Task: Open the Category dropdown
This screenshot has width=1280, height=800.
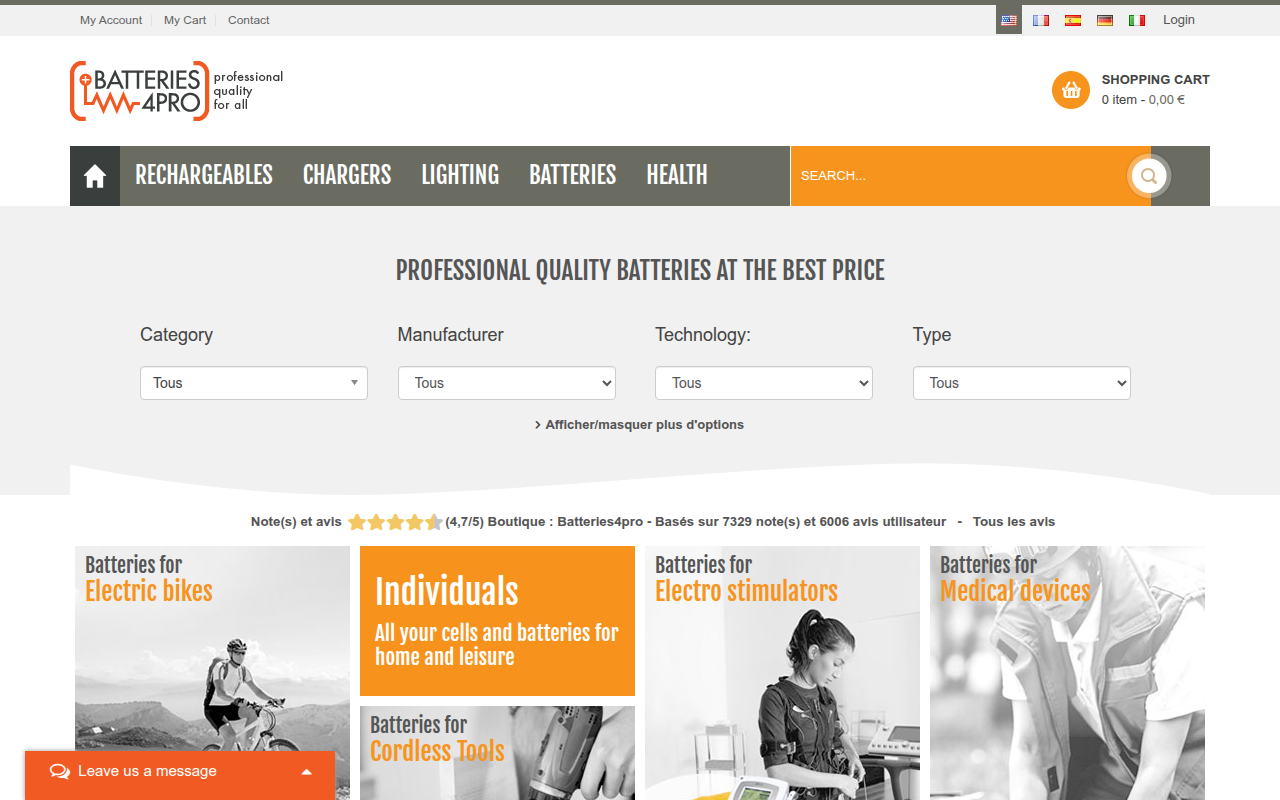Action: click(254, 383)
